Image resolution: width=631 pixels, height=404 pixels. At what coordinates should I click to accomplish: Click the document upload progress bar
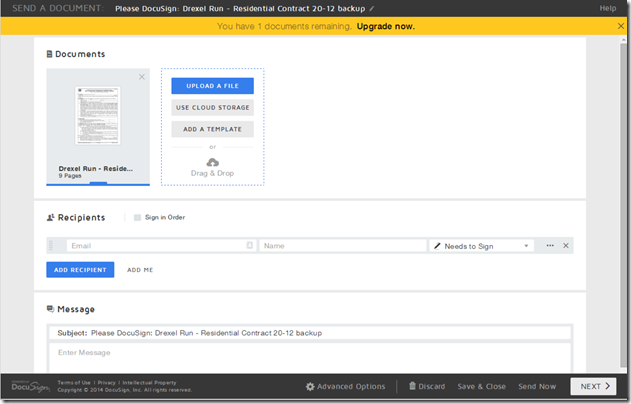pos(98,184)
